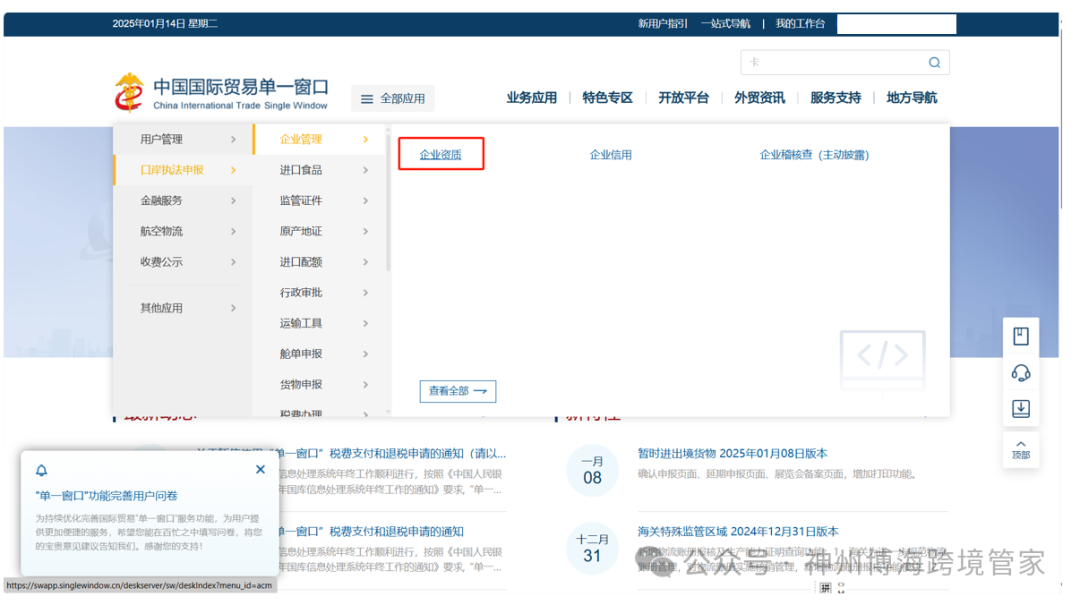
Task: Open news 暂时进出境货物 2025年01月08日版本
Action: pyautogui.click(x=732, y=453)
